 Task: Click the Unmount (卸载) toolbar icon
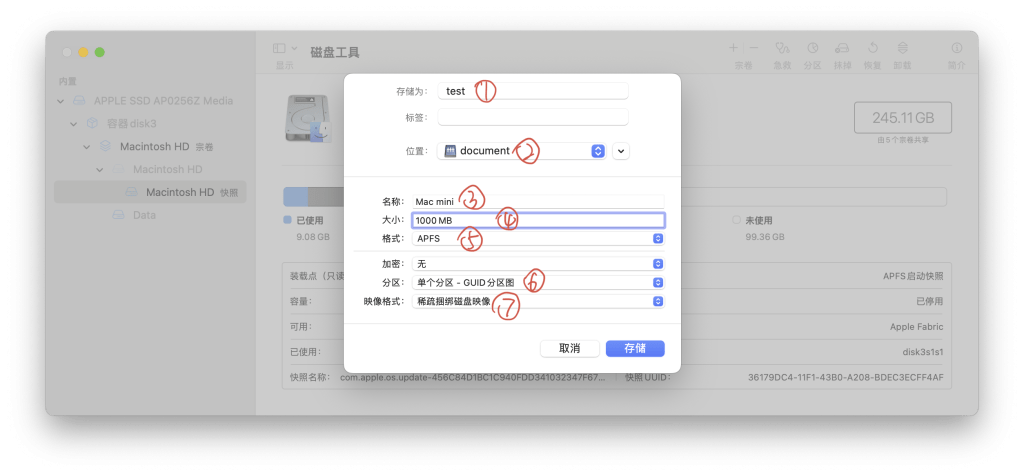tap(903, 48)
